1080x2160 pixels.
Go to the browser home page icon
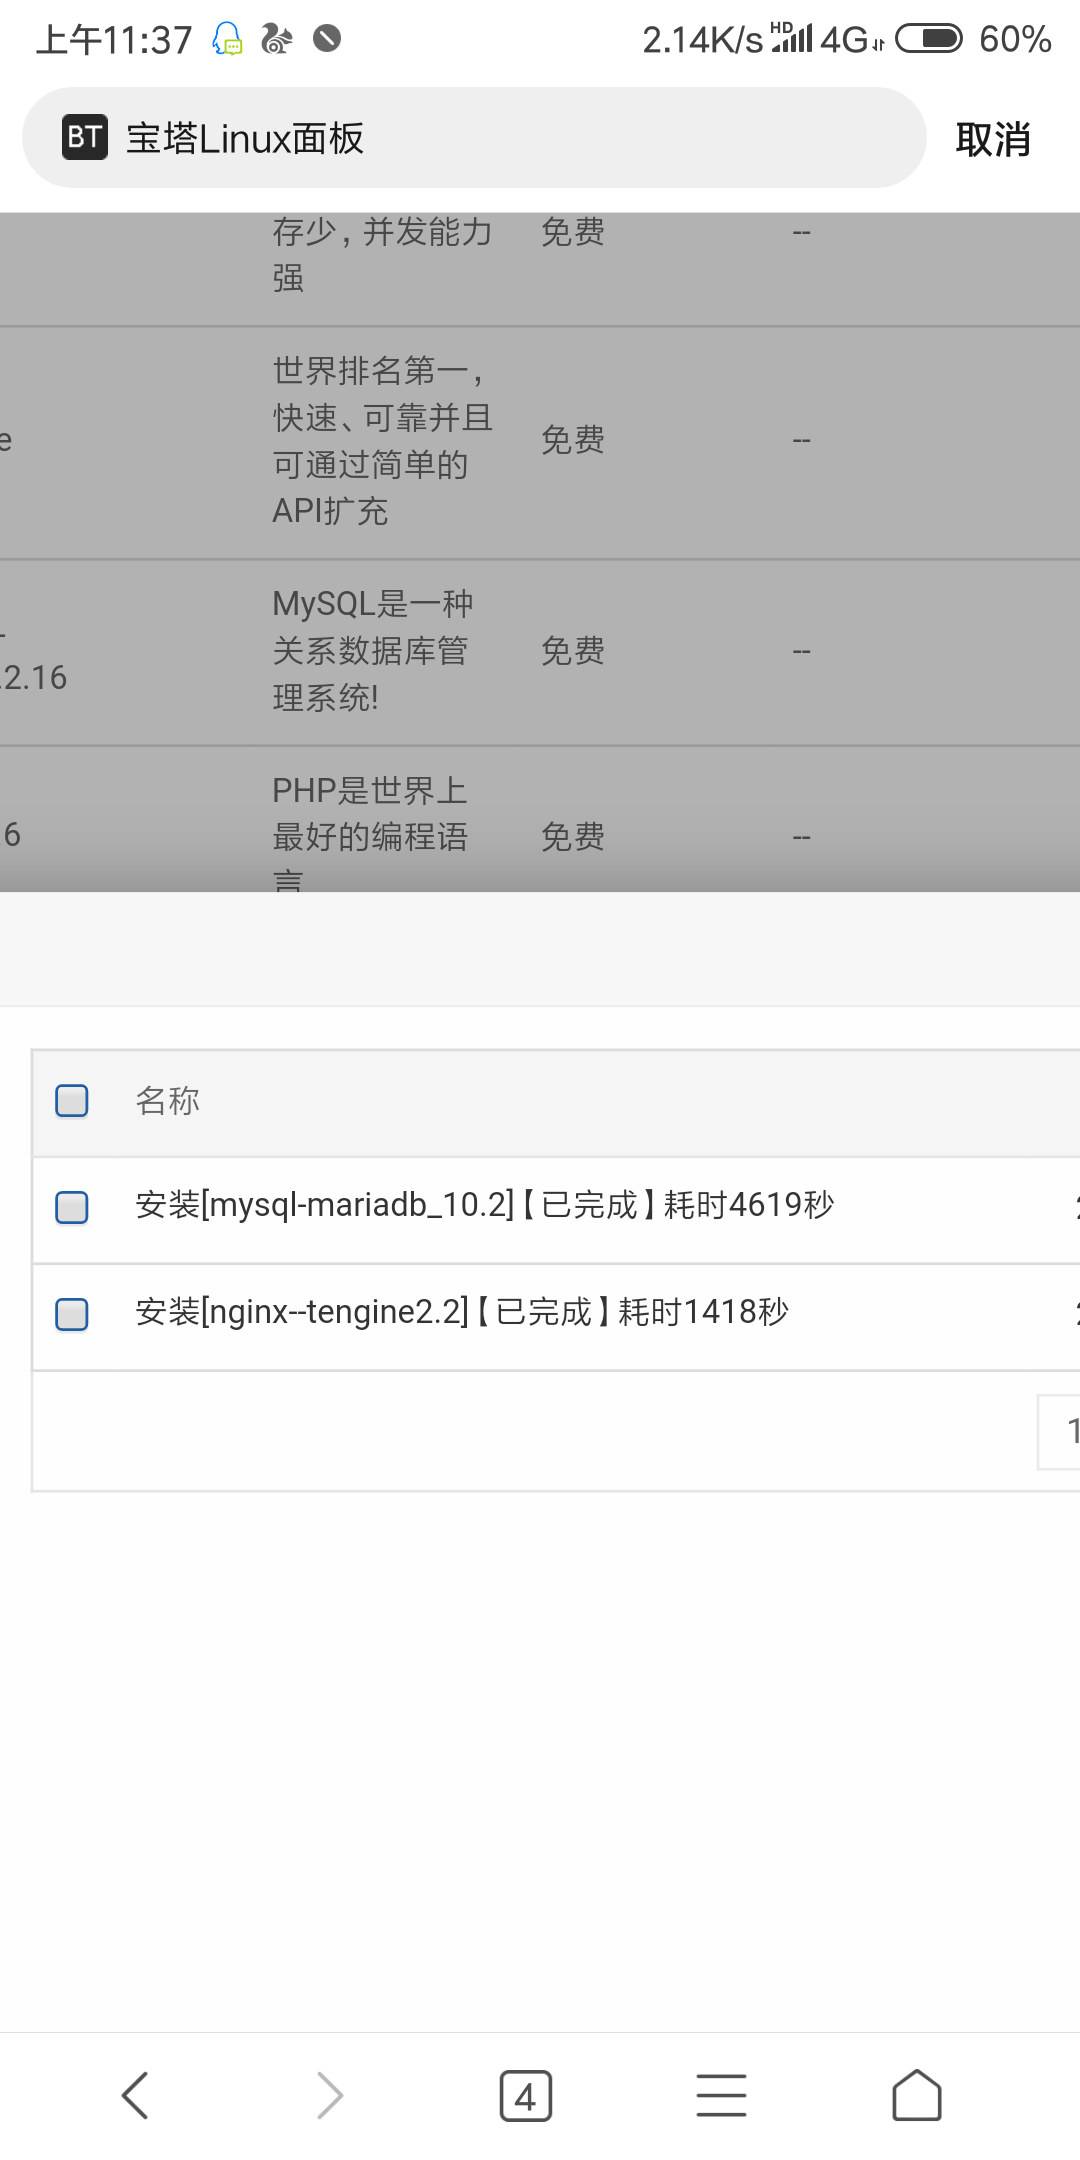917,2095
